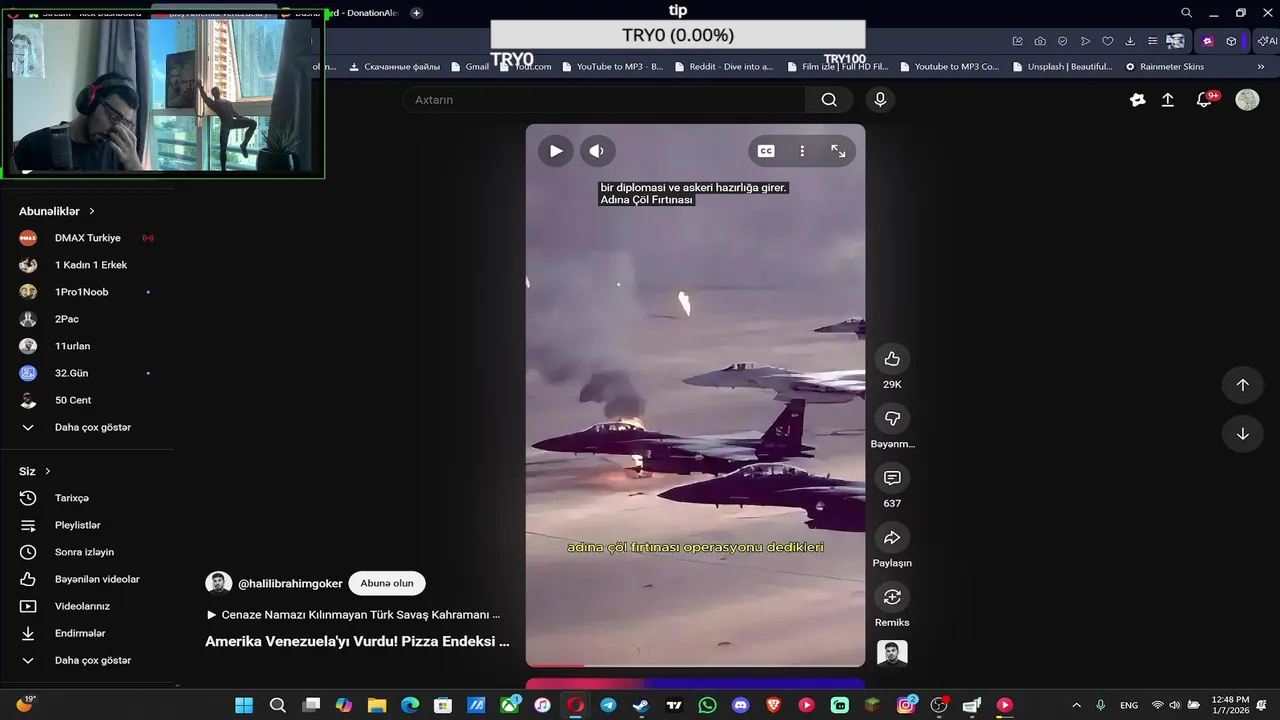Open the Reddit - Dive into bookmark

[724, 67]
